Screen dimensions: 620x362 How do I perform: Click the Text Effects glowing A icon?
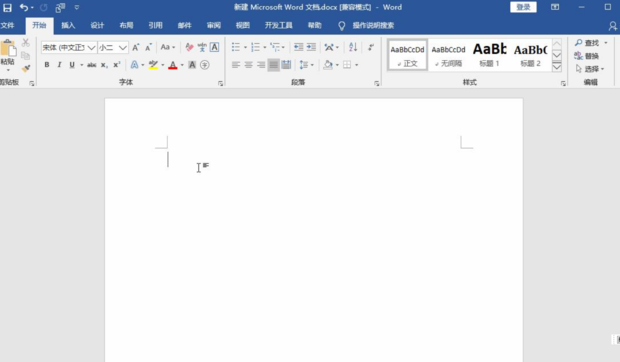tap(134, 65)
